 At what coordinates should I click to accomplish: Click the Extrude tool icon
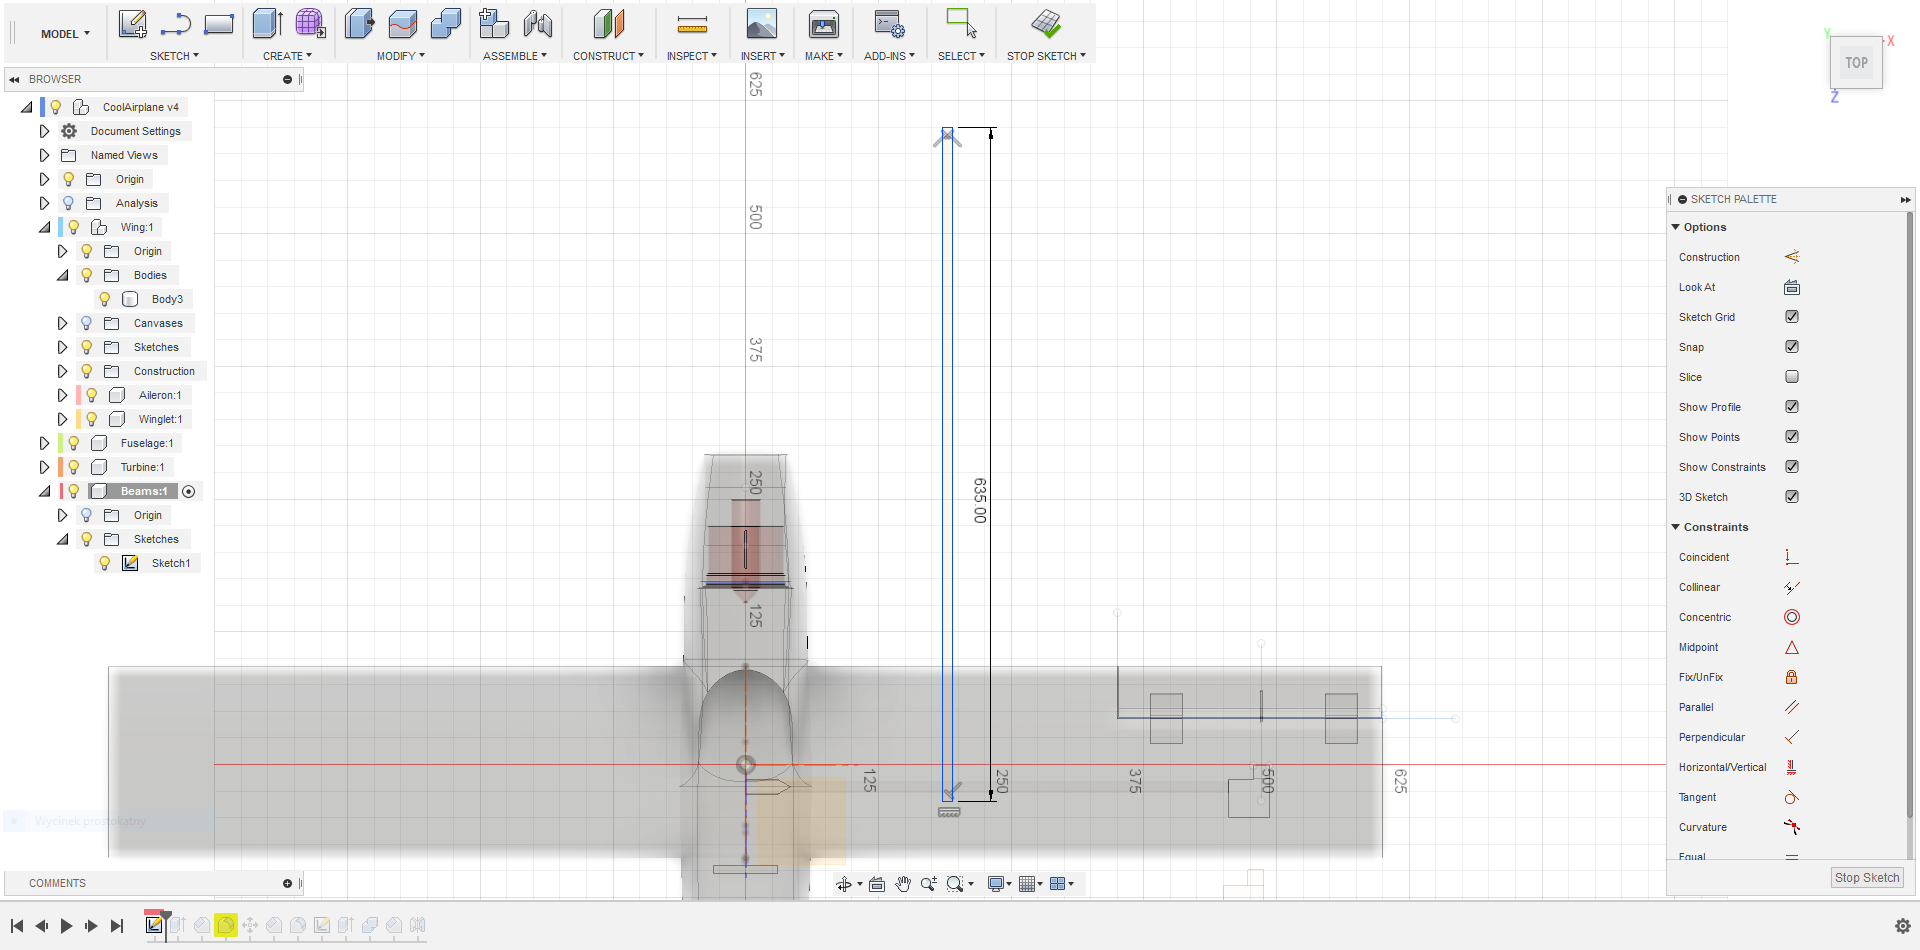(267, 24)
